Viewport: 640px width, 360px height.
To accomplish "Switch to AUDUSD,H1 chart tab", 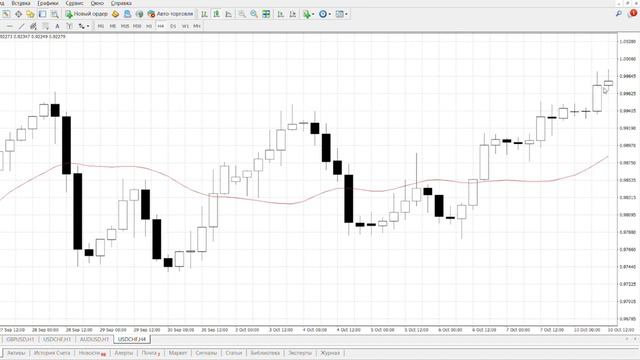I will coord(94,339).
